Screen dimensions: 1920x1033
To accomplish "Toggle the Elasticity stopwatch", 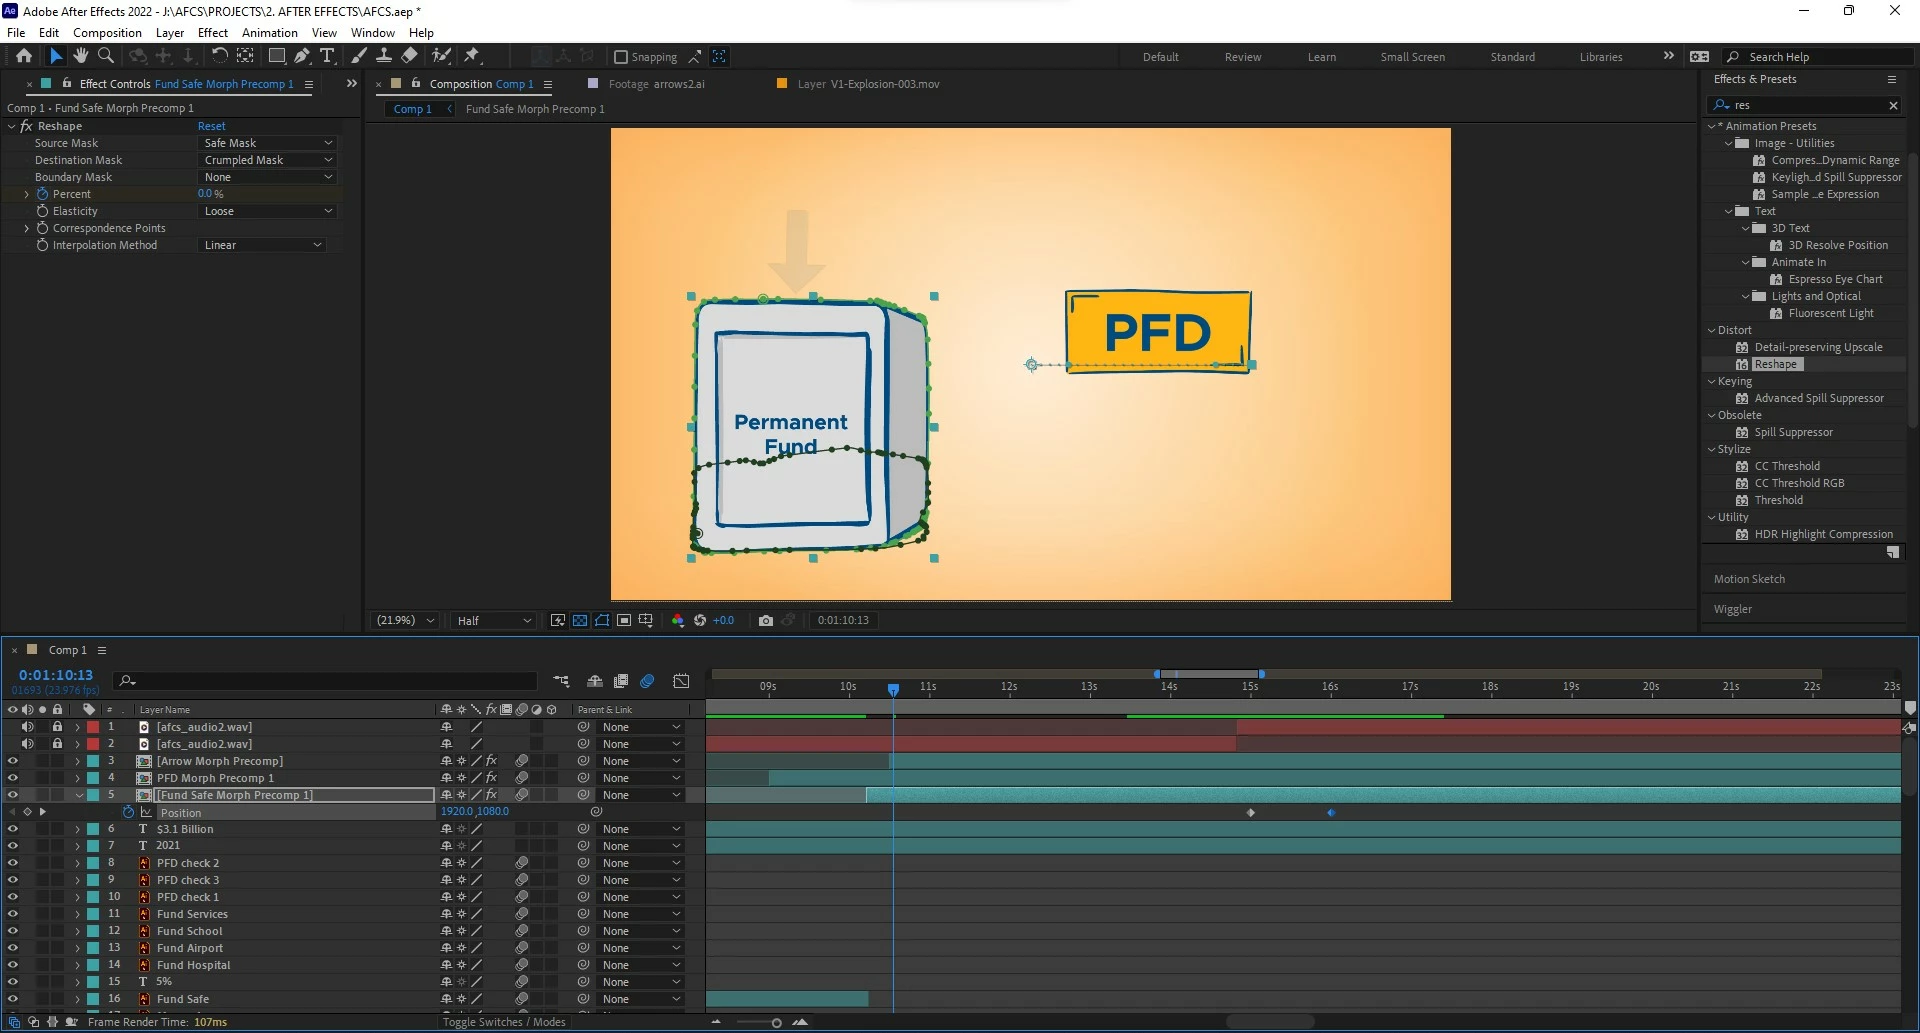I will coord(42,211).
